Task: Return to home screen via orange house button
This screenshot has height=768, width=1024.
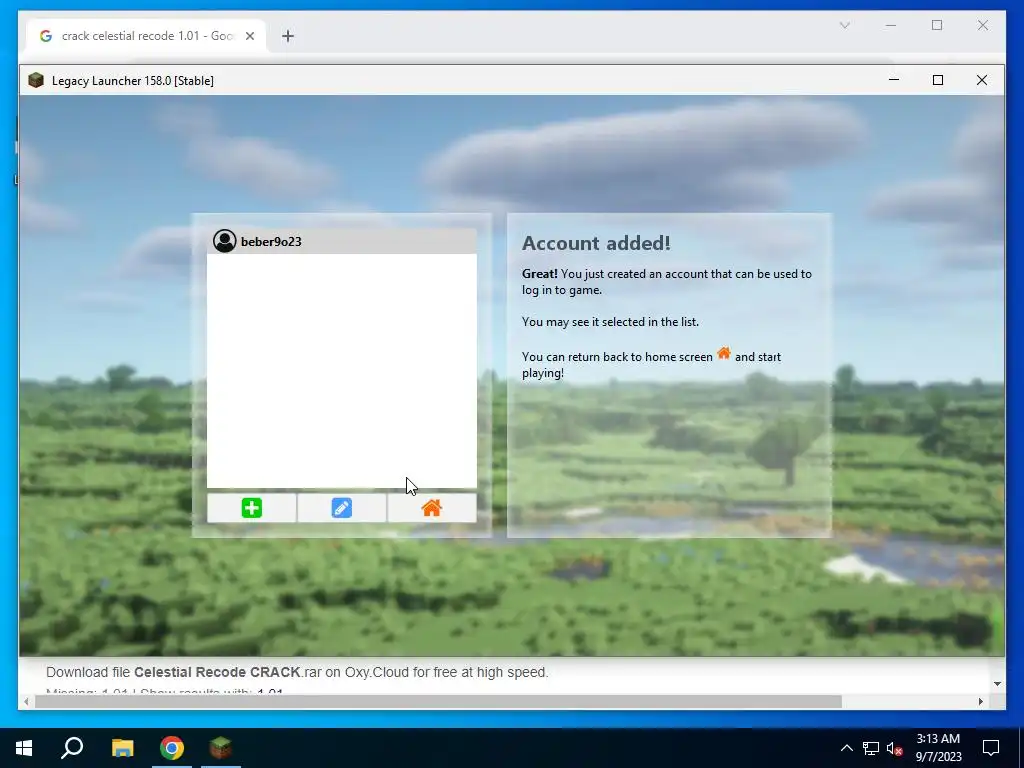Action: [432, 508]
